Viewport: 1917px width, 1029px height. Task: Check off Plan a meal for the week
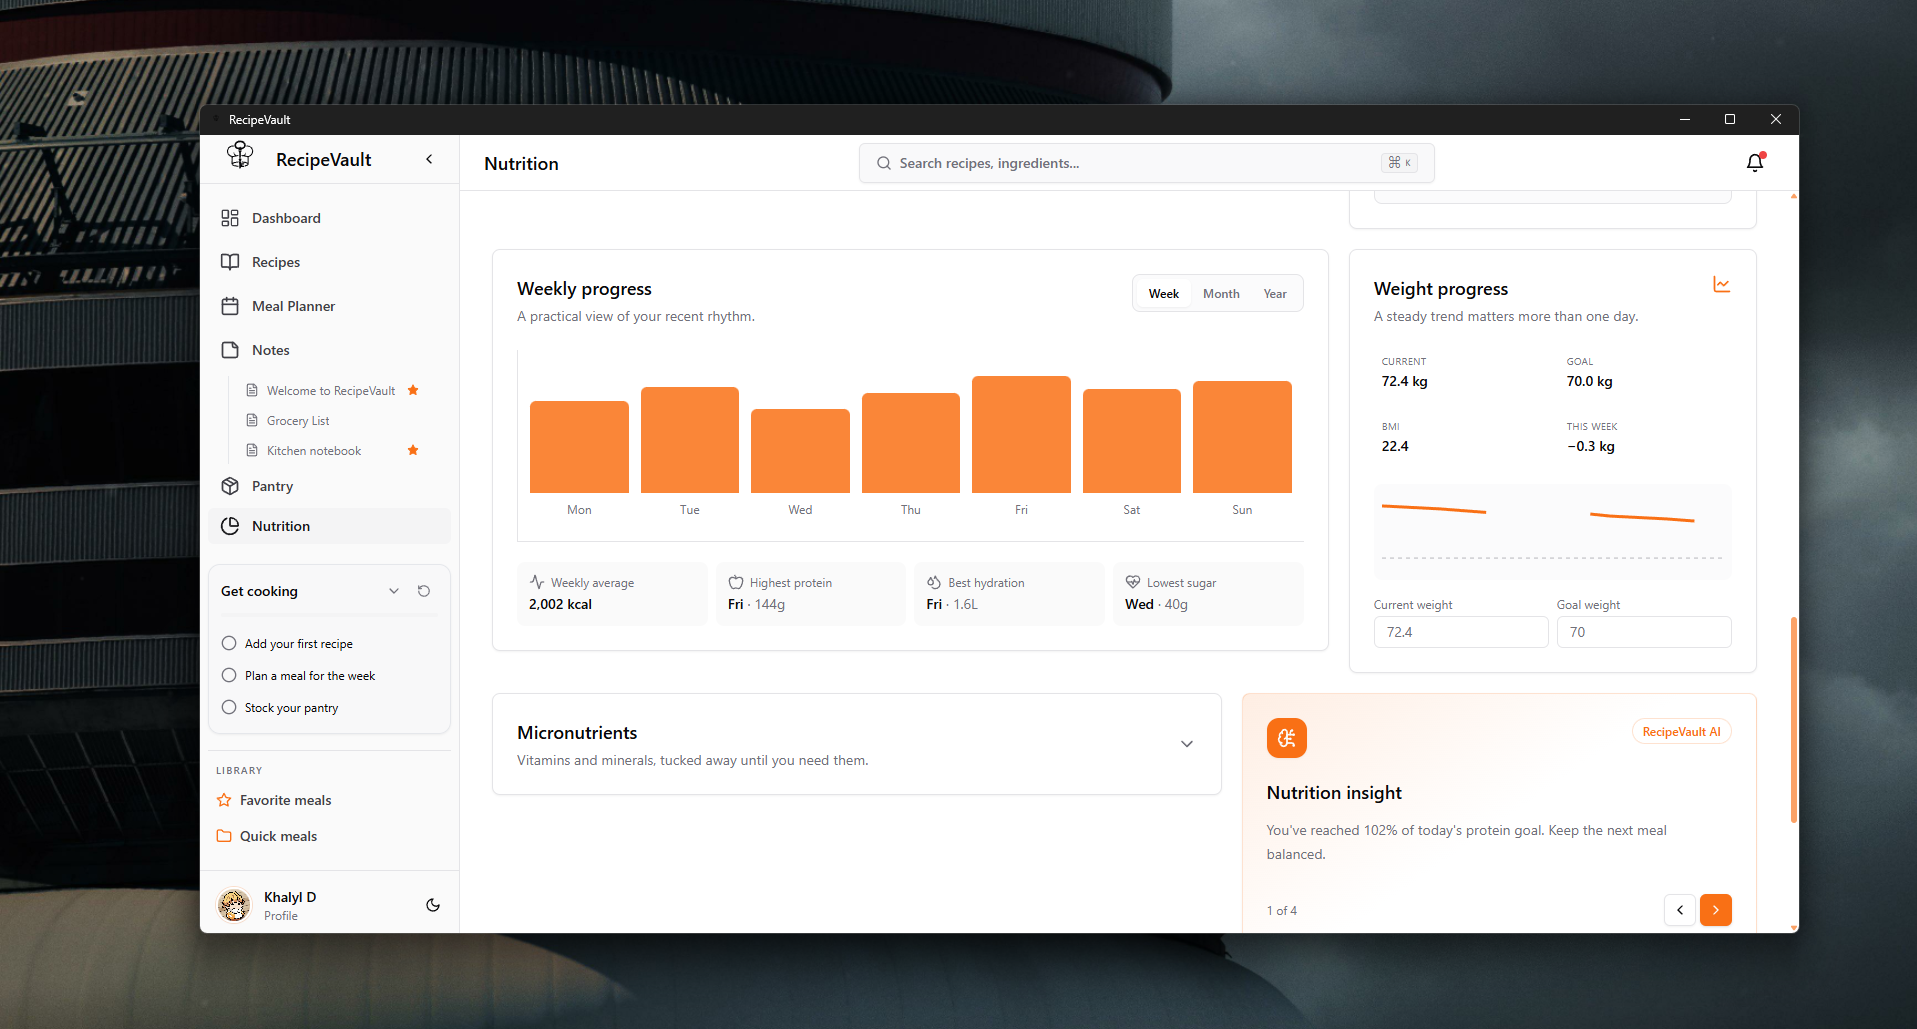[229, 675]
